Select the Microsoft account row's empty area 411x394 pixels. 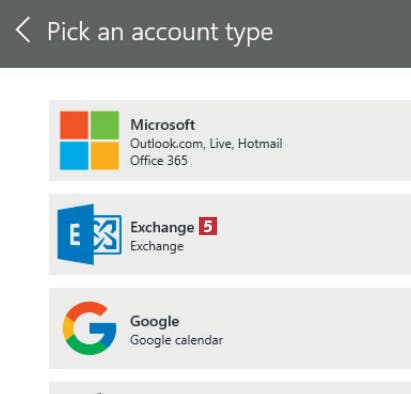tap(347, 140)
